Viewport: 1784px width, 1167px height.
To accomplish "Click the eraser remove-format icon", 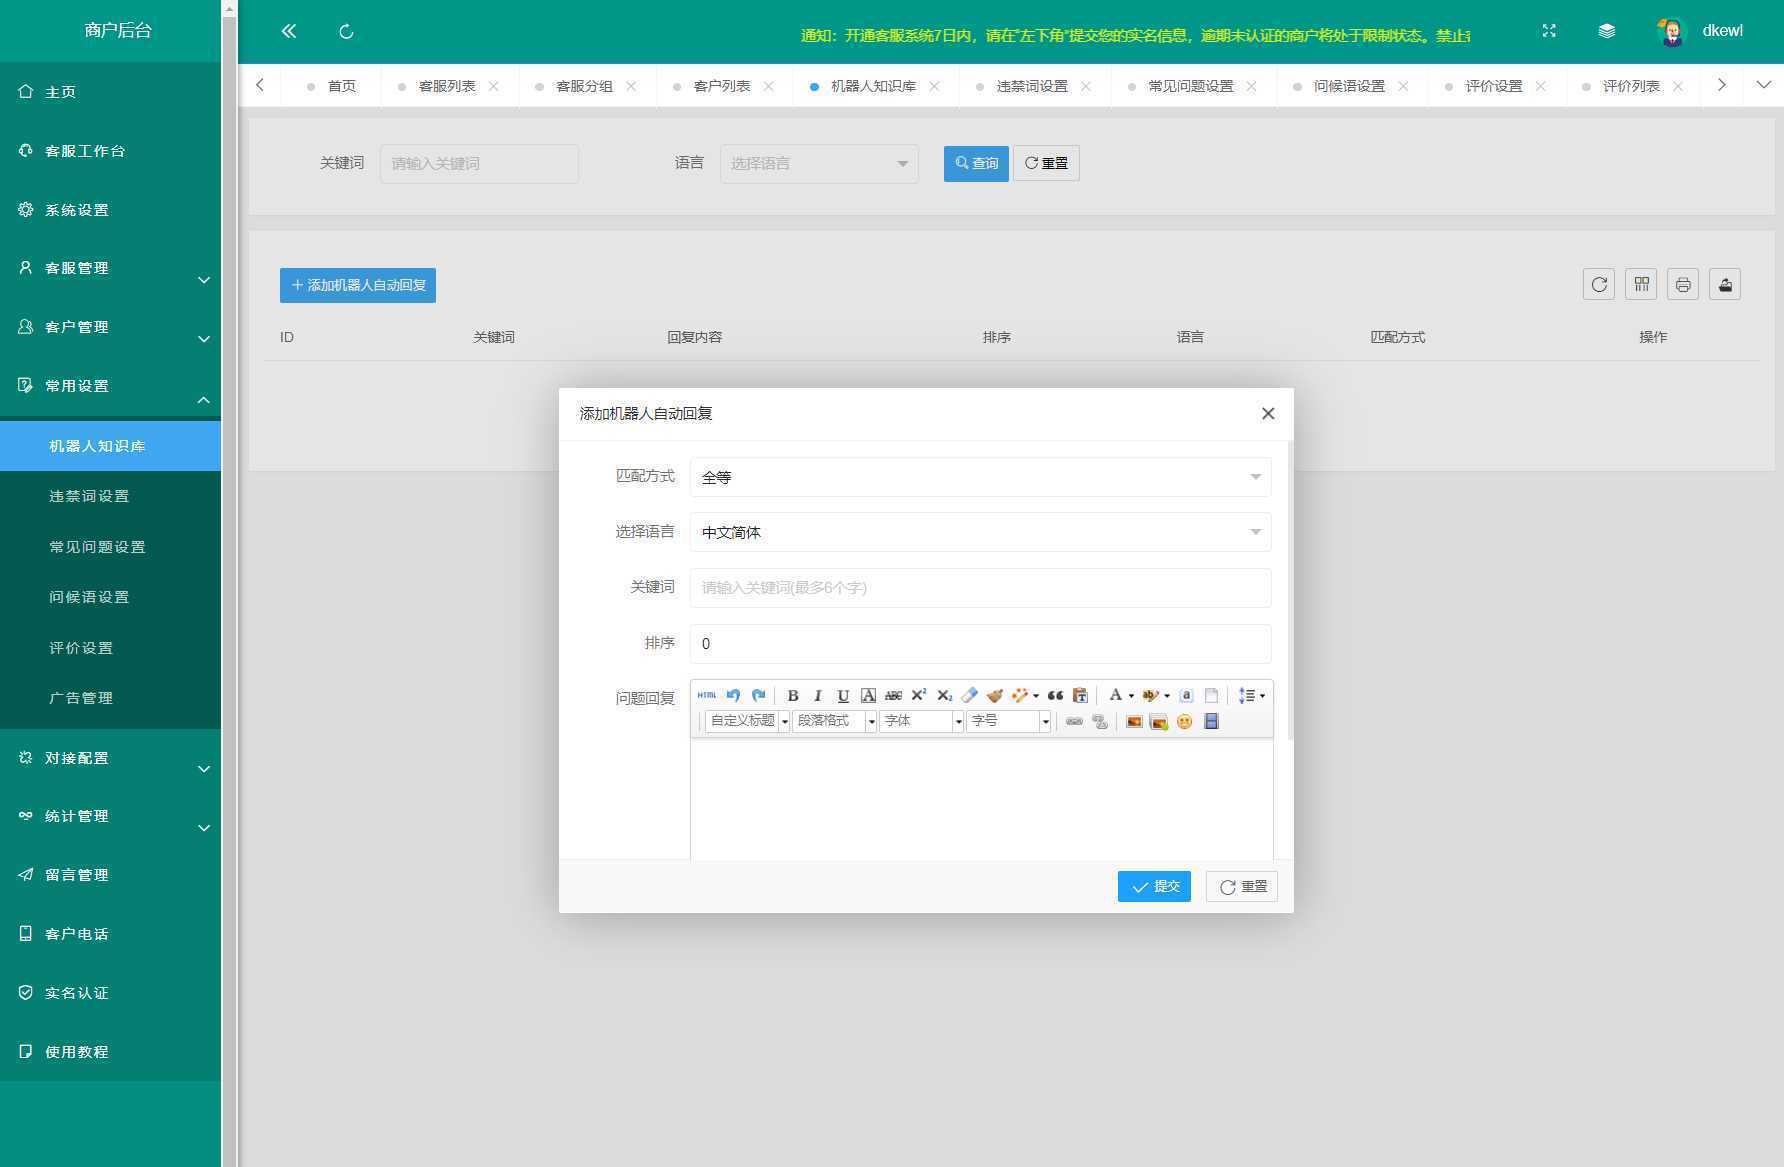I will pos(969,695).
